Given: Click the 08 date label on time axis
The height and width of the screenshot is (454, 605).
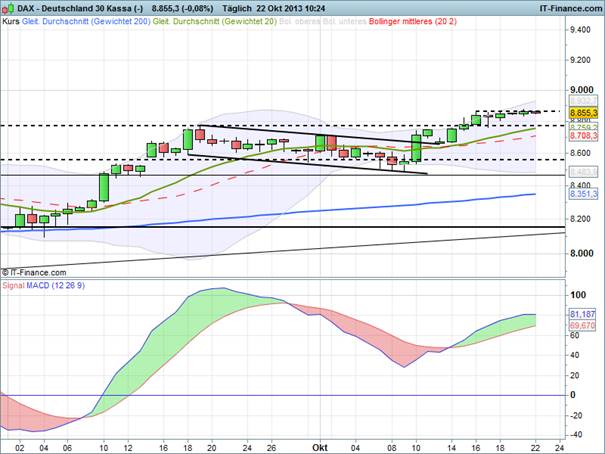Looking at the screenshot, I should [392, 448].
